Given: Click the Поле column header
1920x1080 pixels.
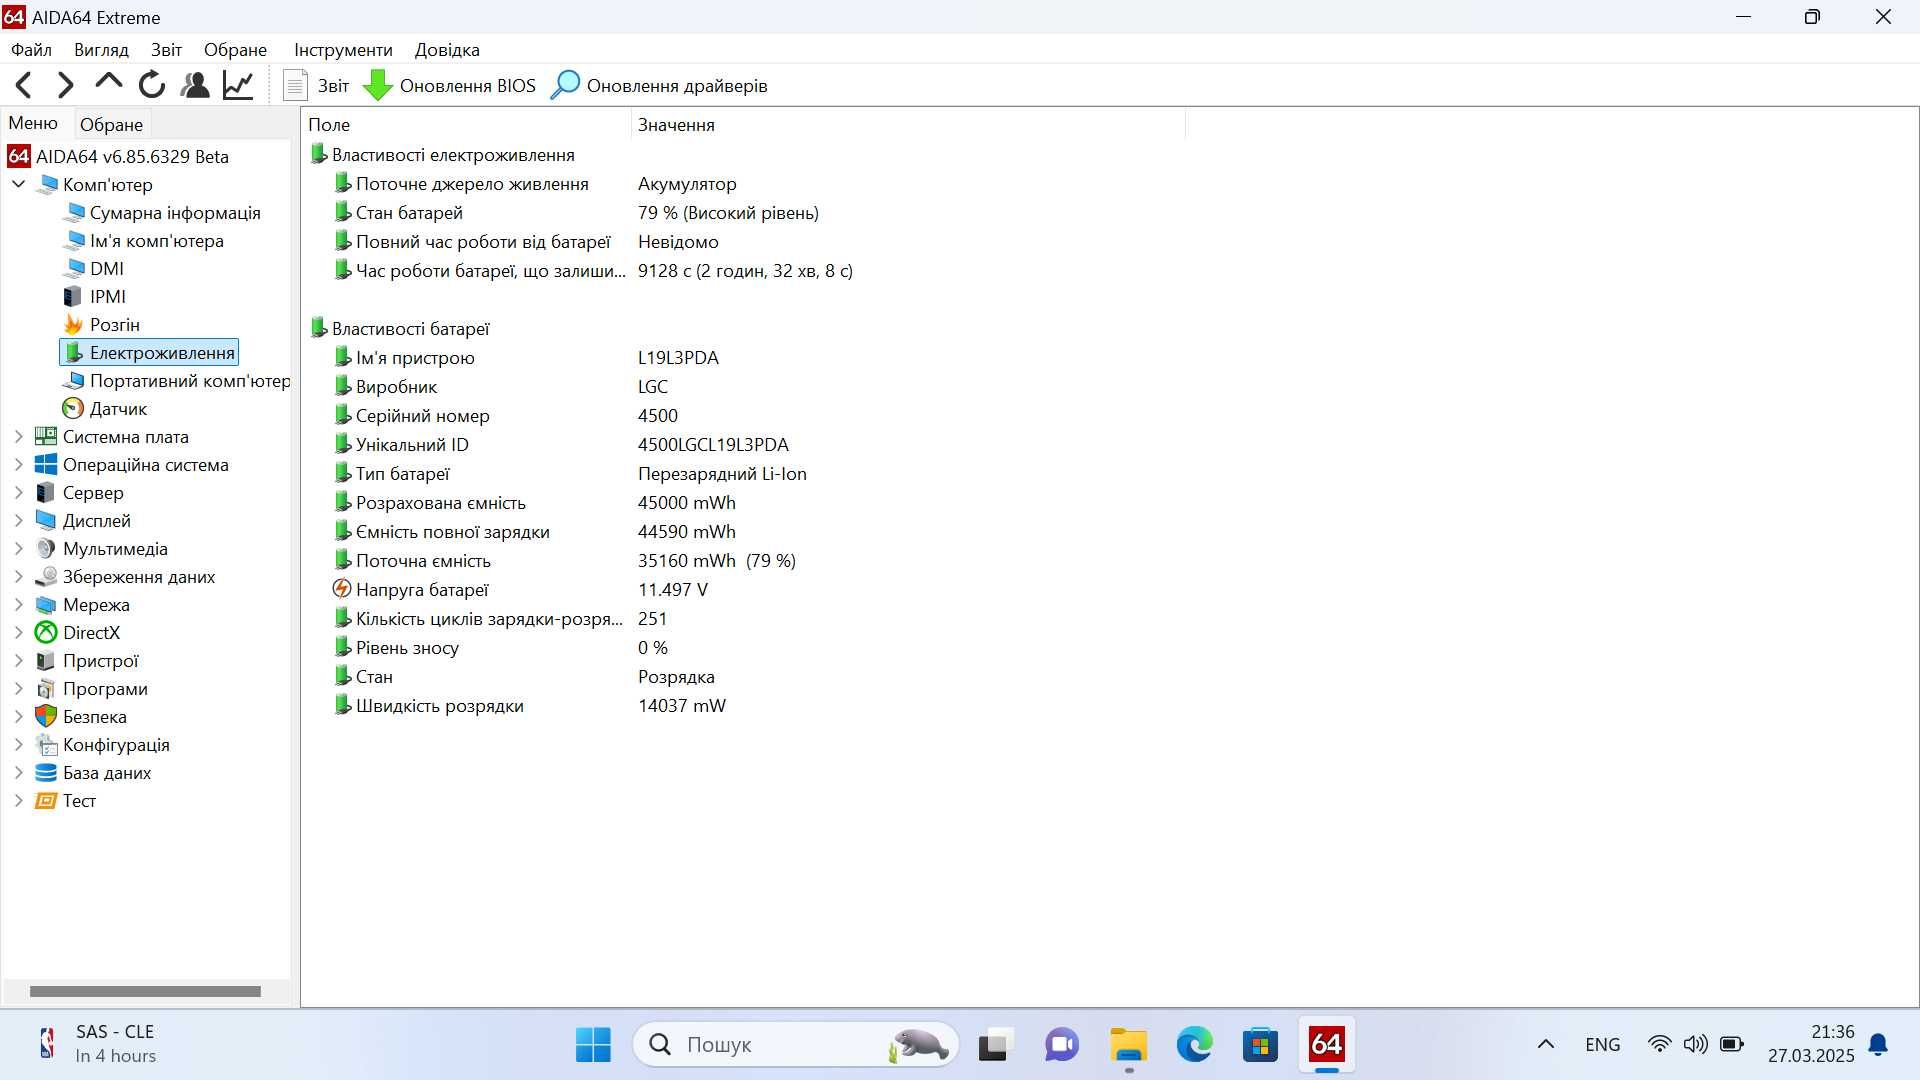Looking at the screenshot, I should tap(466, 124).
